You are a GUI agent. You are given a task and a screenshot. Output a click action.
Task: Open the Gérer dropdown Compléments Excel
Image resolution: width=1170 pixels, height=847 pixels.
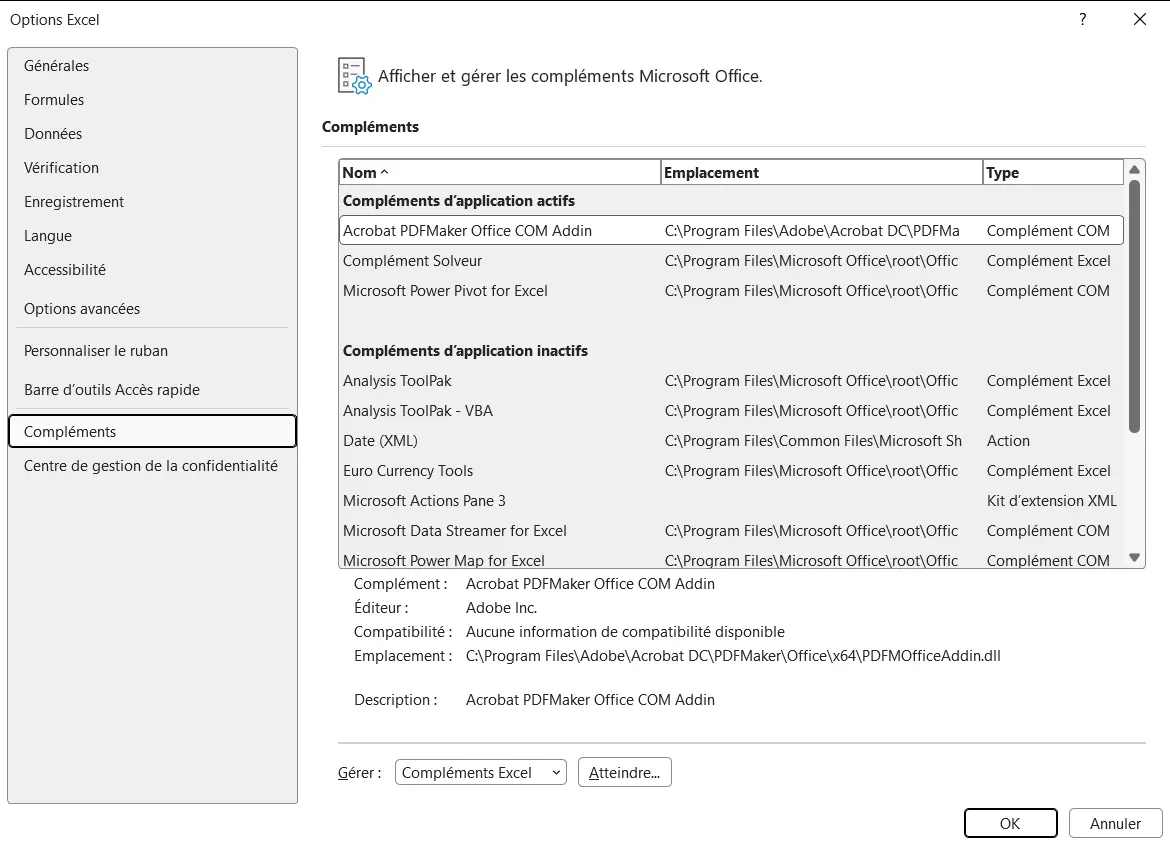coord(481,772)
